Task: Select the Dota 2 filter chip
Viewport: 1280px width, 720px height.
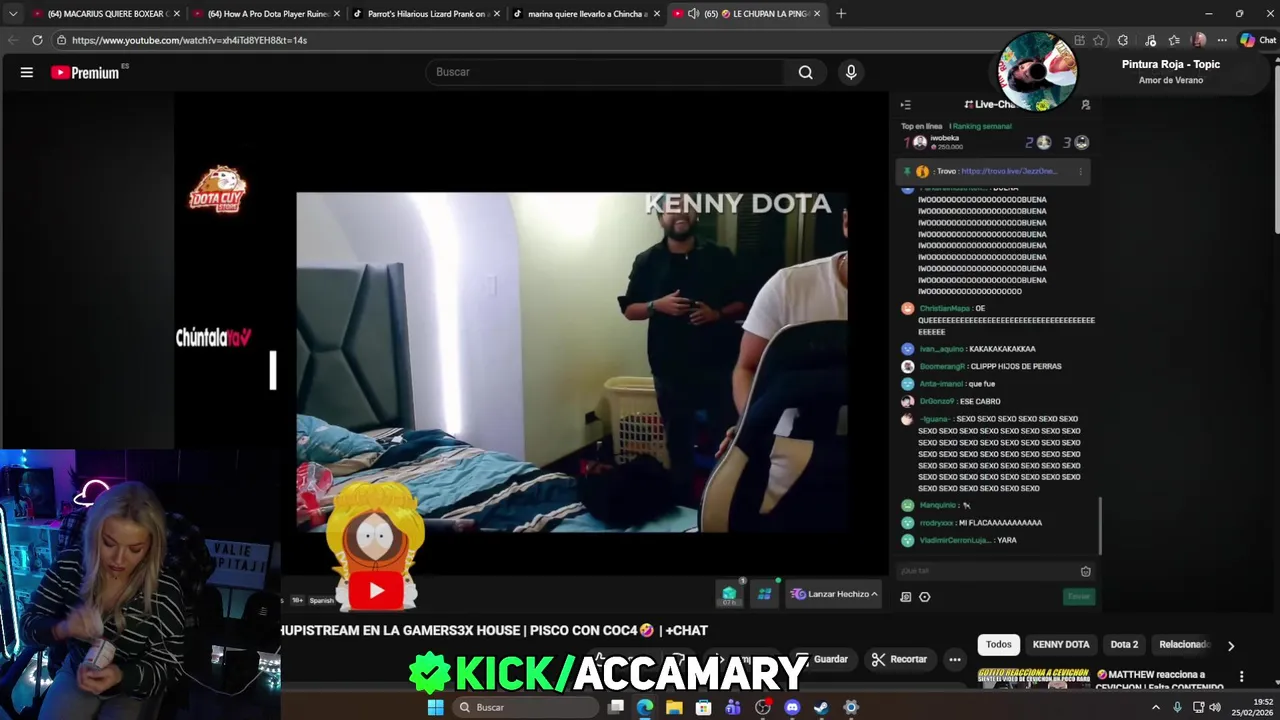Action: tap(1124, 645)
